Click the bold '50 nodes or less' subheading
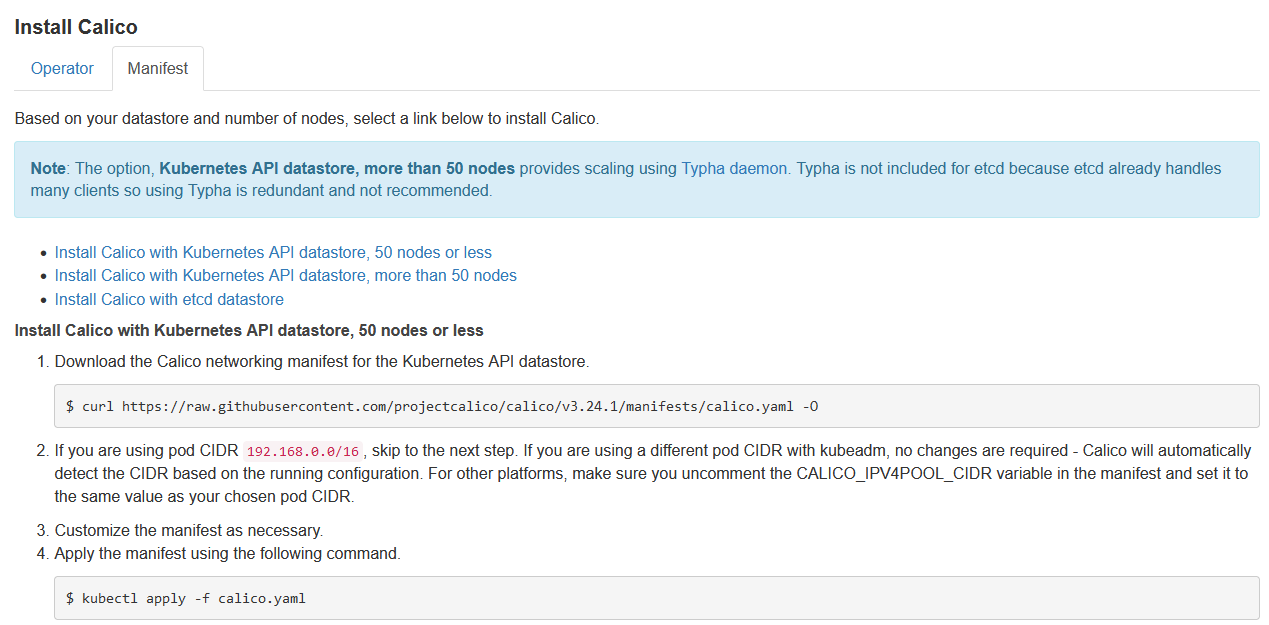Screen dimensions: 1269x625 pyautogui.click(x=249, y=330)
